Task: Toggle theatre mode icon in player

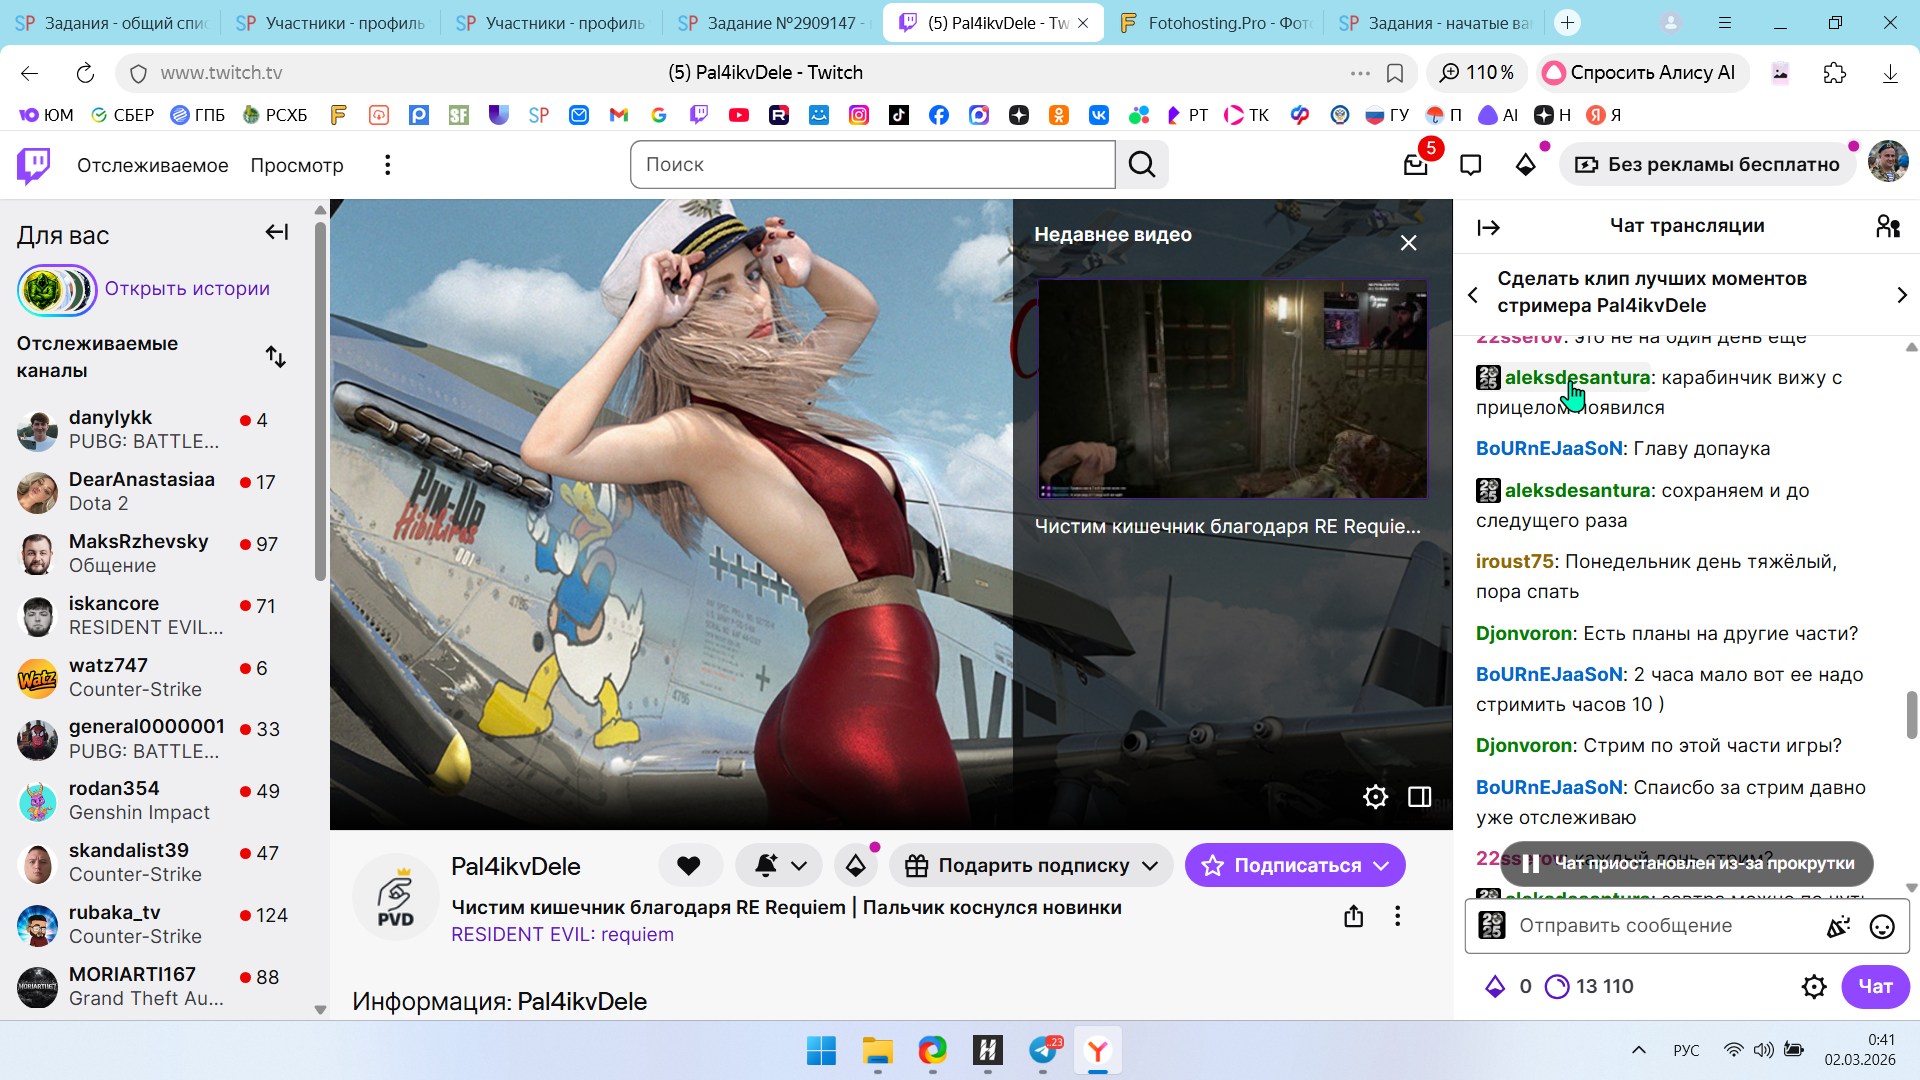Action: 1420,797
